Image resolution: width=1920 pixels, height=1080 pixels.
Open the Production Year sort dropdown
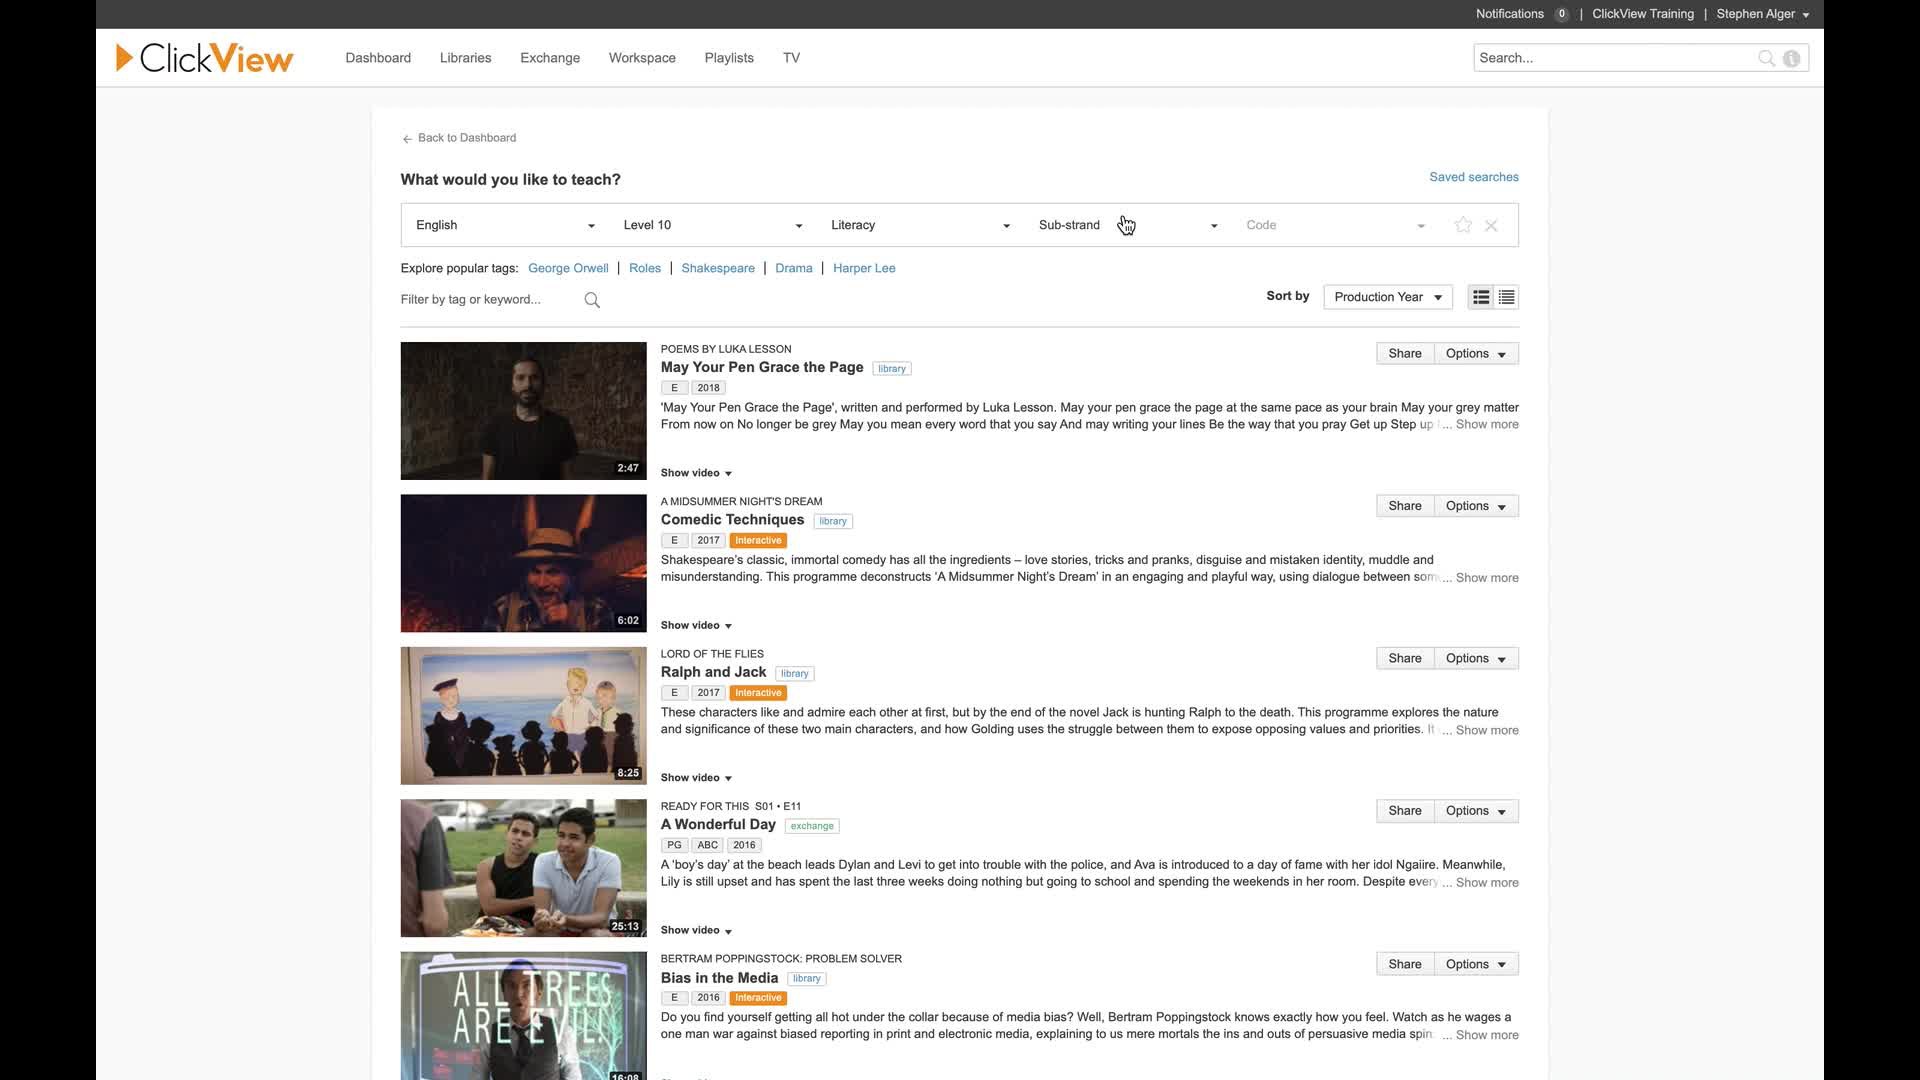tap(1387, 297)
